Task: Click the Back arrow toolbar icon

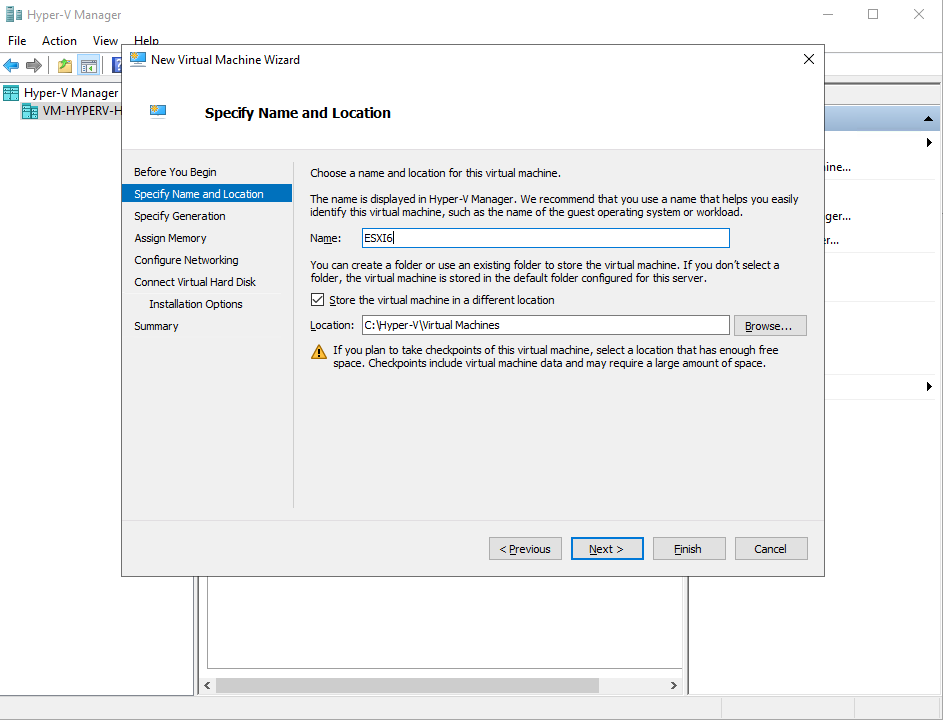Action: [x=11, y=65]
